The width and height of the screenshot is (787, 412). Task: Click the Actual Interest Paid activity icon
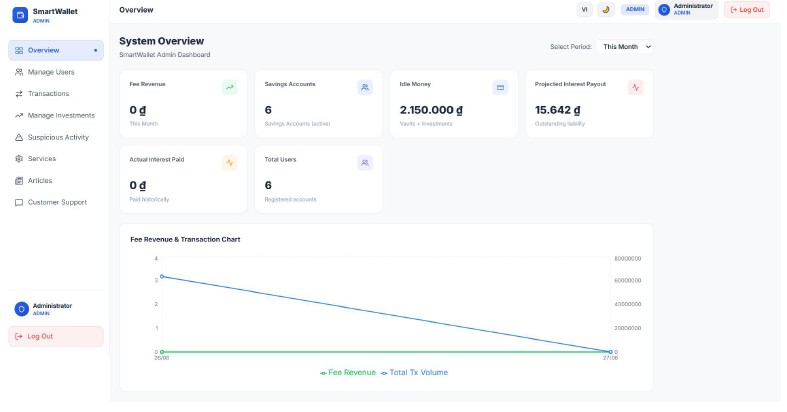pos(229,163)
